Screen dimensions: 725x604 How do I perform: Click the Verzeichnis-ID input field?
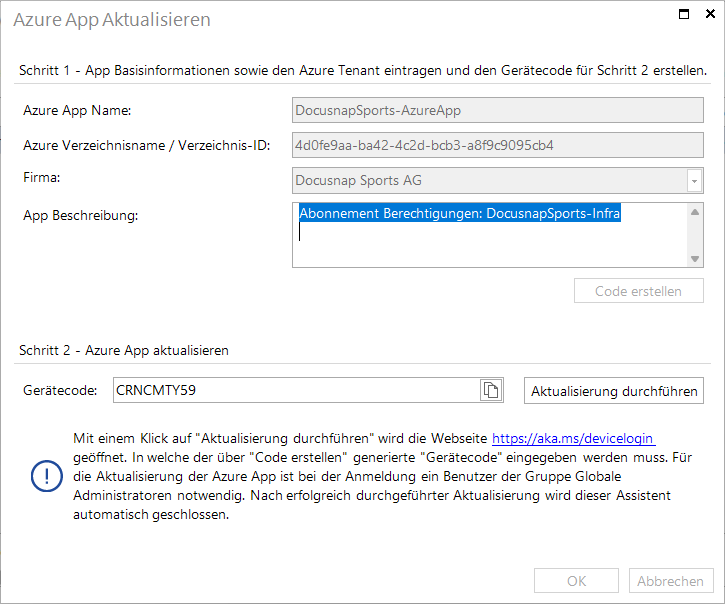pos(498,145)
